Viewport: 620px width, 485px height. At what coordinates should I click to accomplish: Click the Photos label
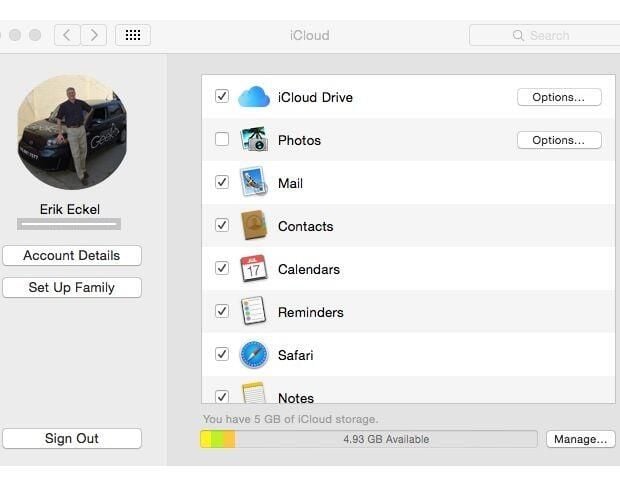point(299,140)
